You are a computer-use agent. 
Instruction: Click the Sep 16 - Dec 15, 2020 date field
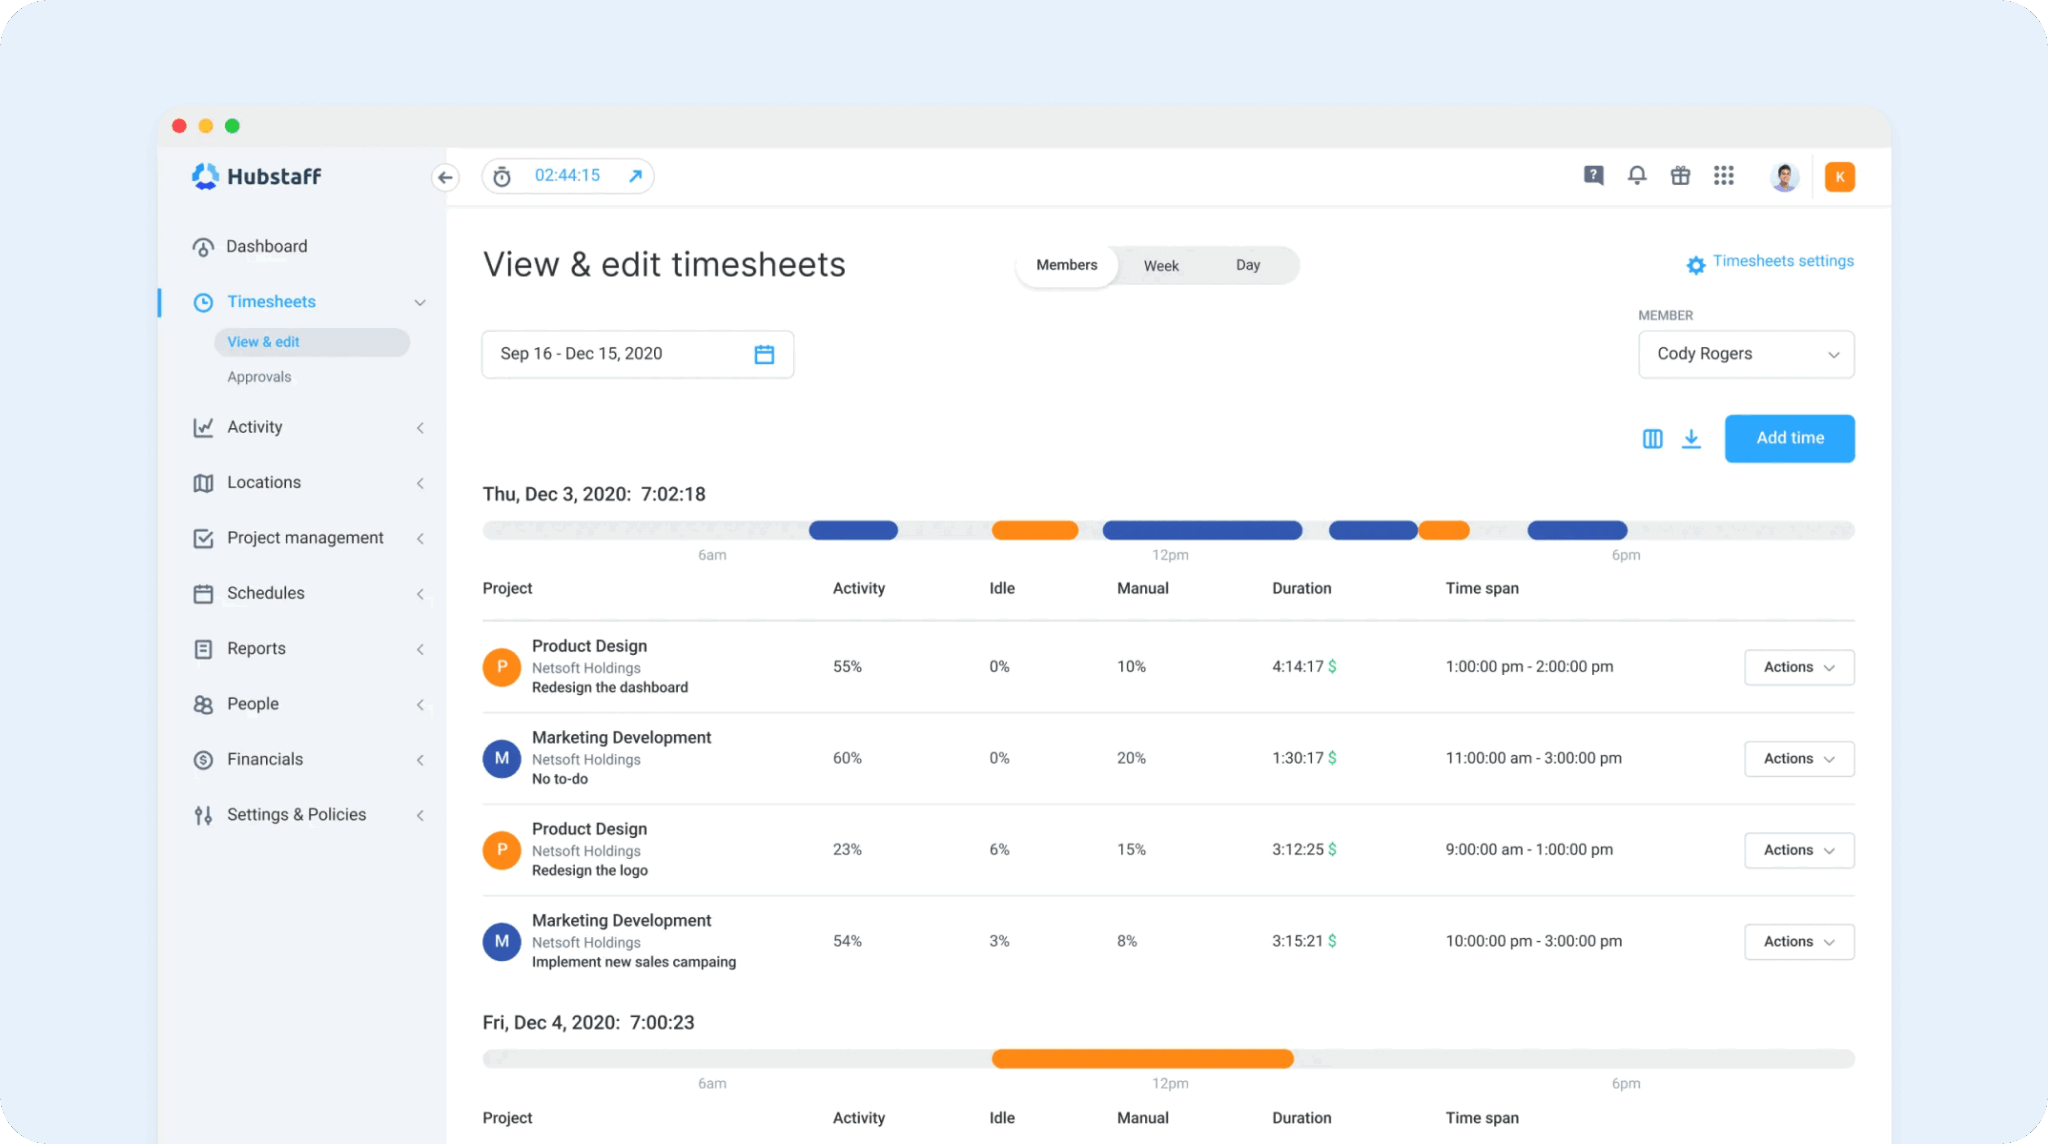click(637, 354)
